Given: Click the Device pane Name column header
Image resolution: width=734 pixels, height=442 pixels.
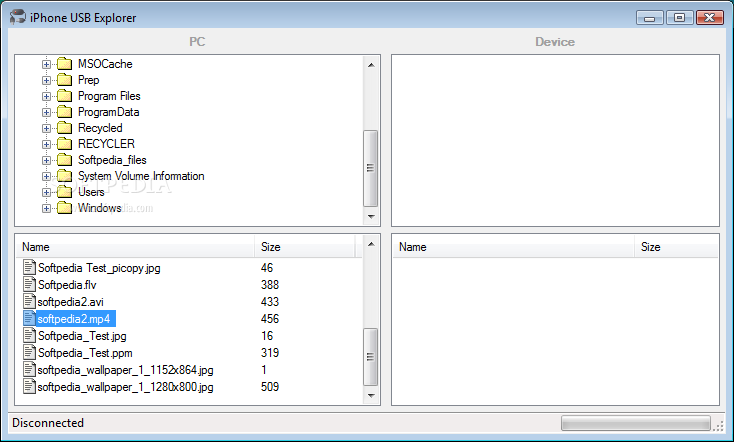Looking at the screenshot, I should click(514, 247).
